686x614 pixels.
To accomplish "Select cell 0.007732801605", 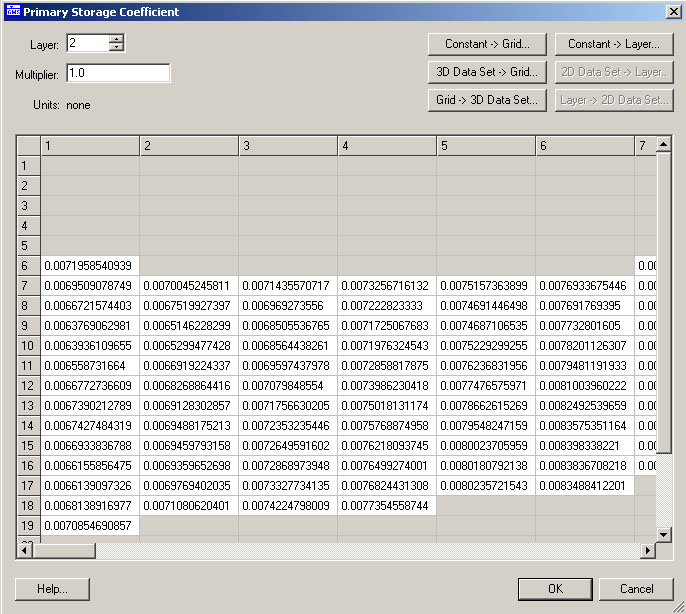I will (x=584, y=326).
